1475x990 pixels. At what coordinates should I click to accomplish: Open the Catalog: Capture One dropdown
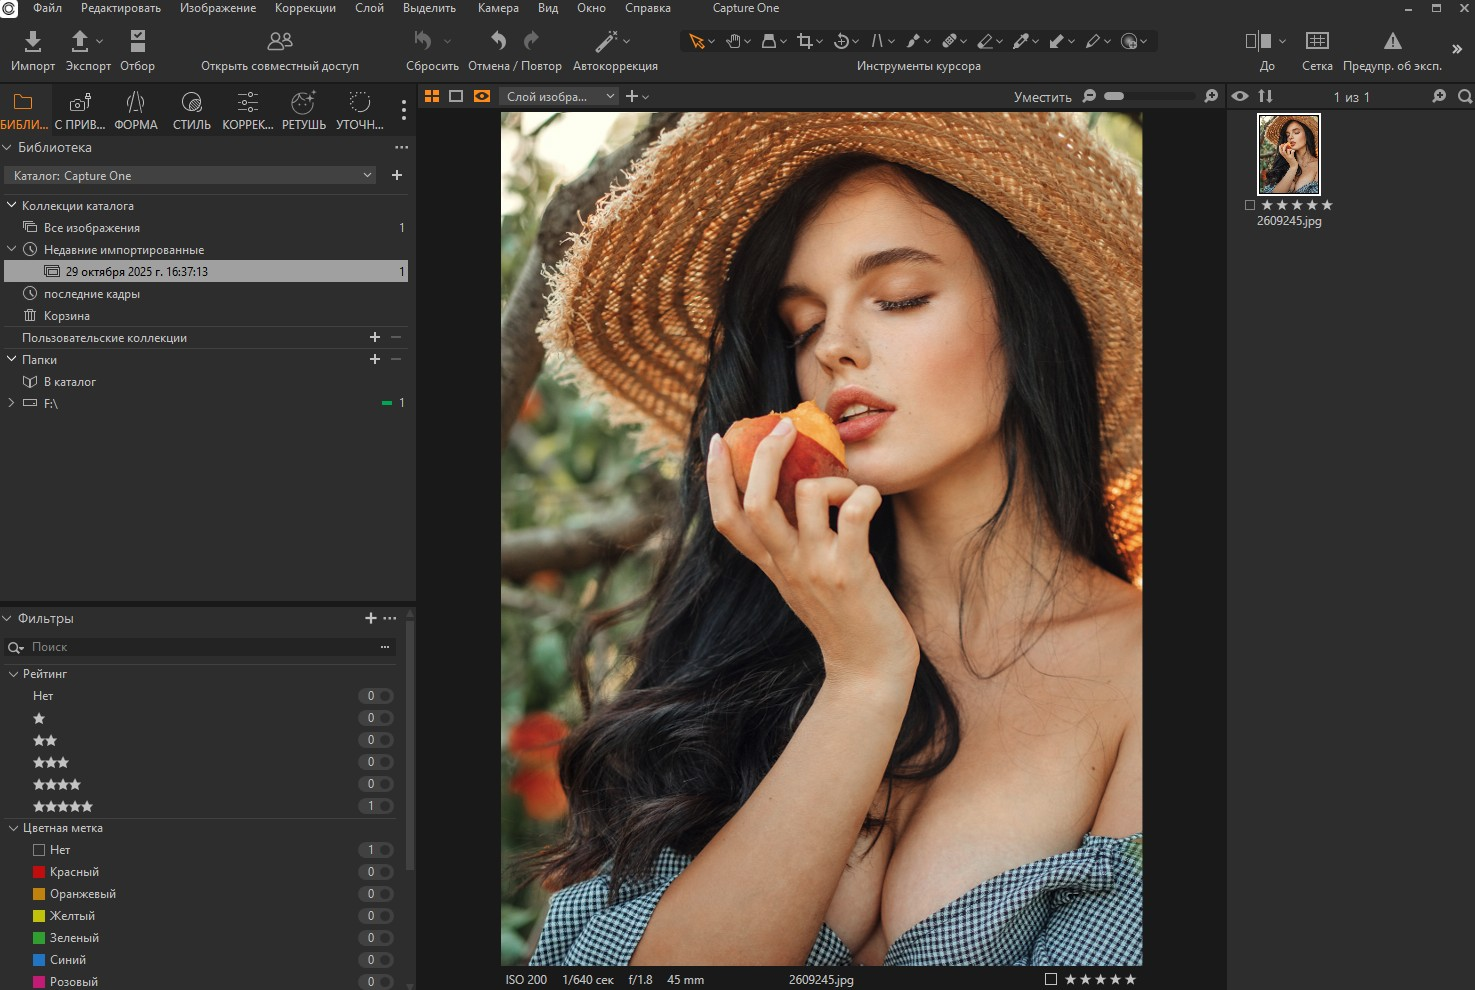(x=190, y=175)
